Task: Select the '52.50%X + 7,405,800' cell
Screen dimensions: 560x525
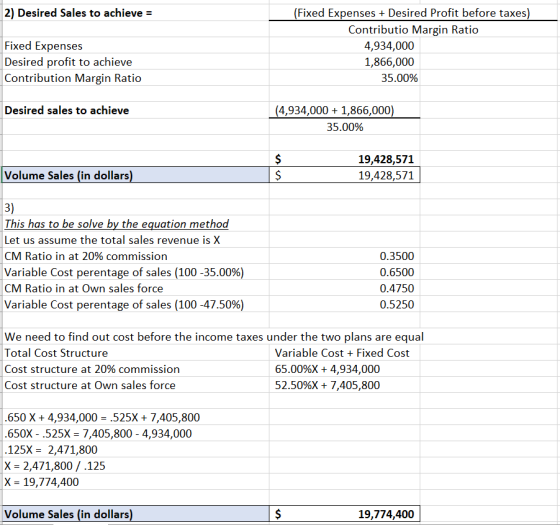Action: pyautogui.click(x=345, y=385)
